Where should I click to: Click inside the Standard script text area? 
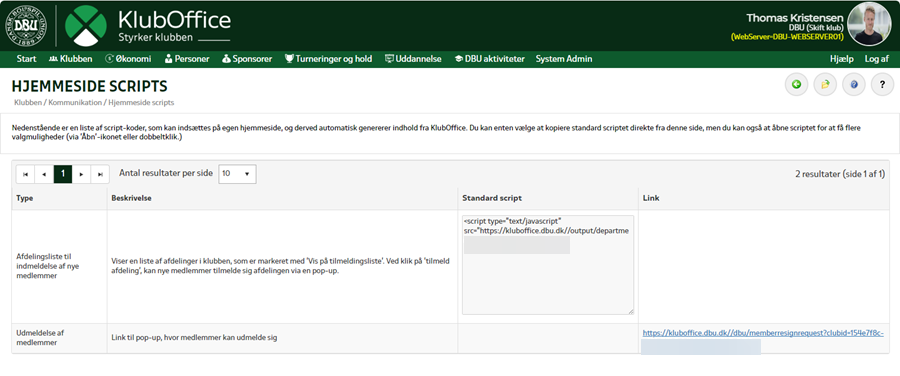(548, 265)
